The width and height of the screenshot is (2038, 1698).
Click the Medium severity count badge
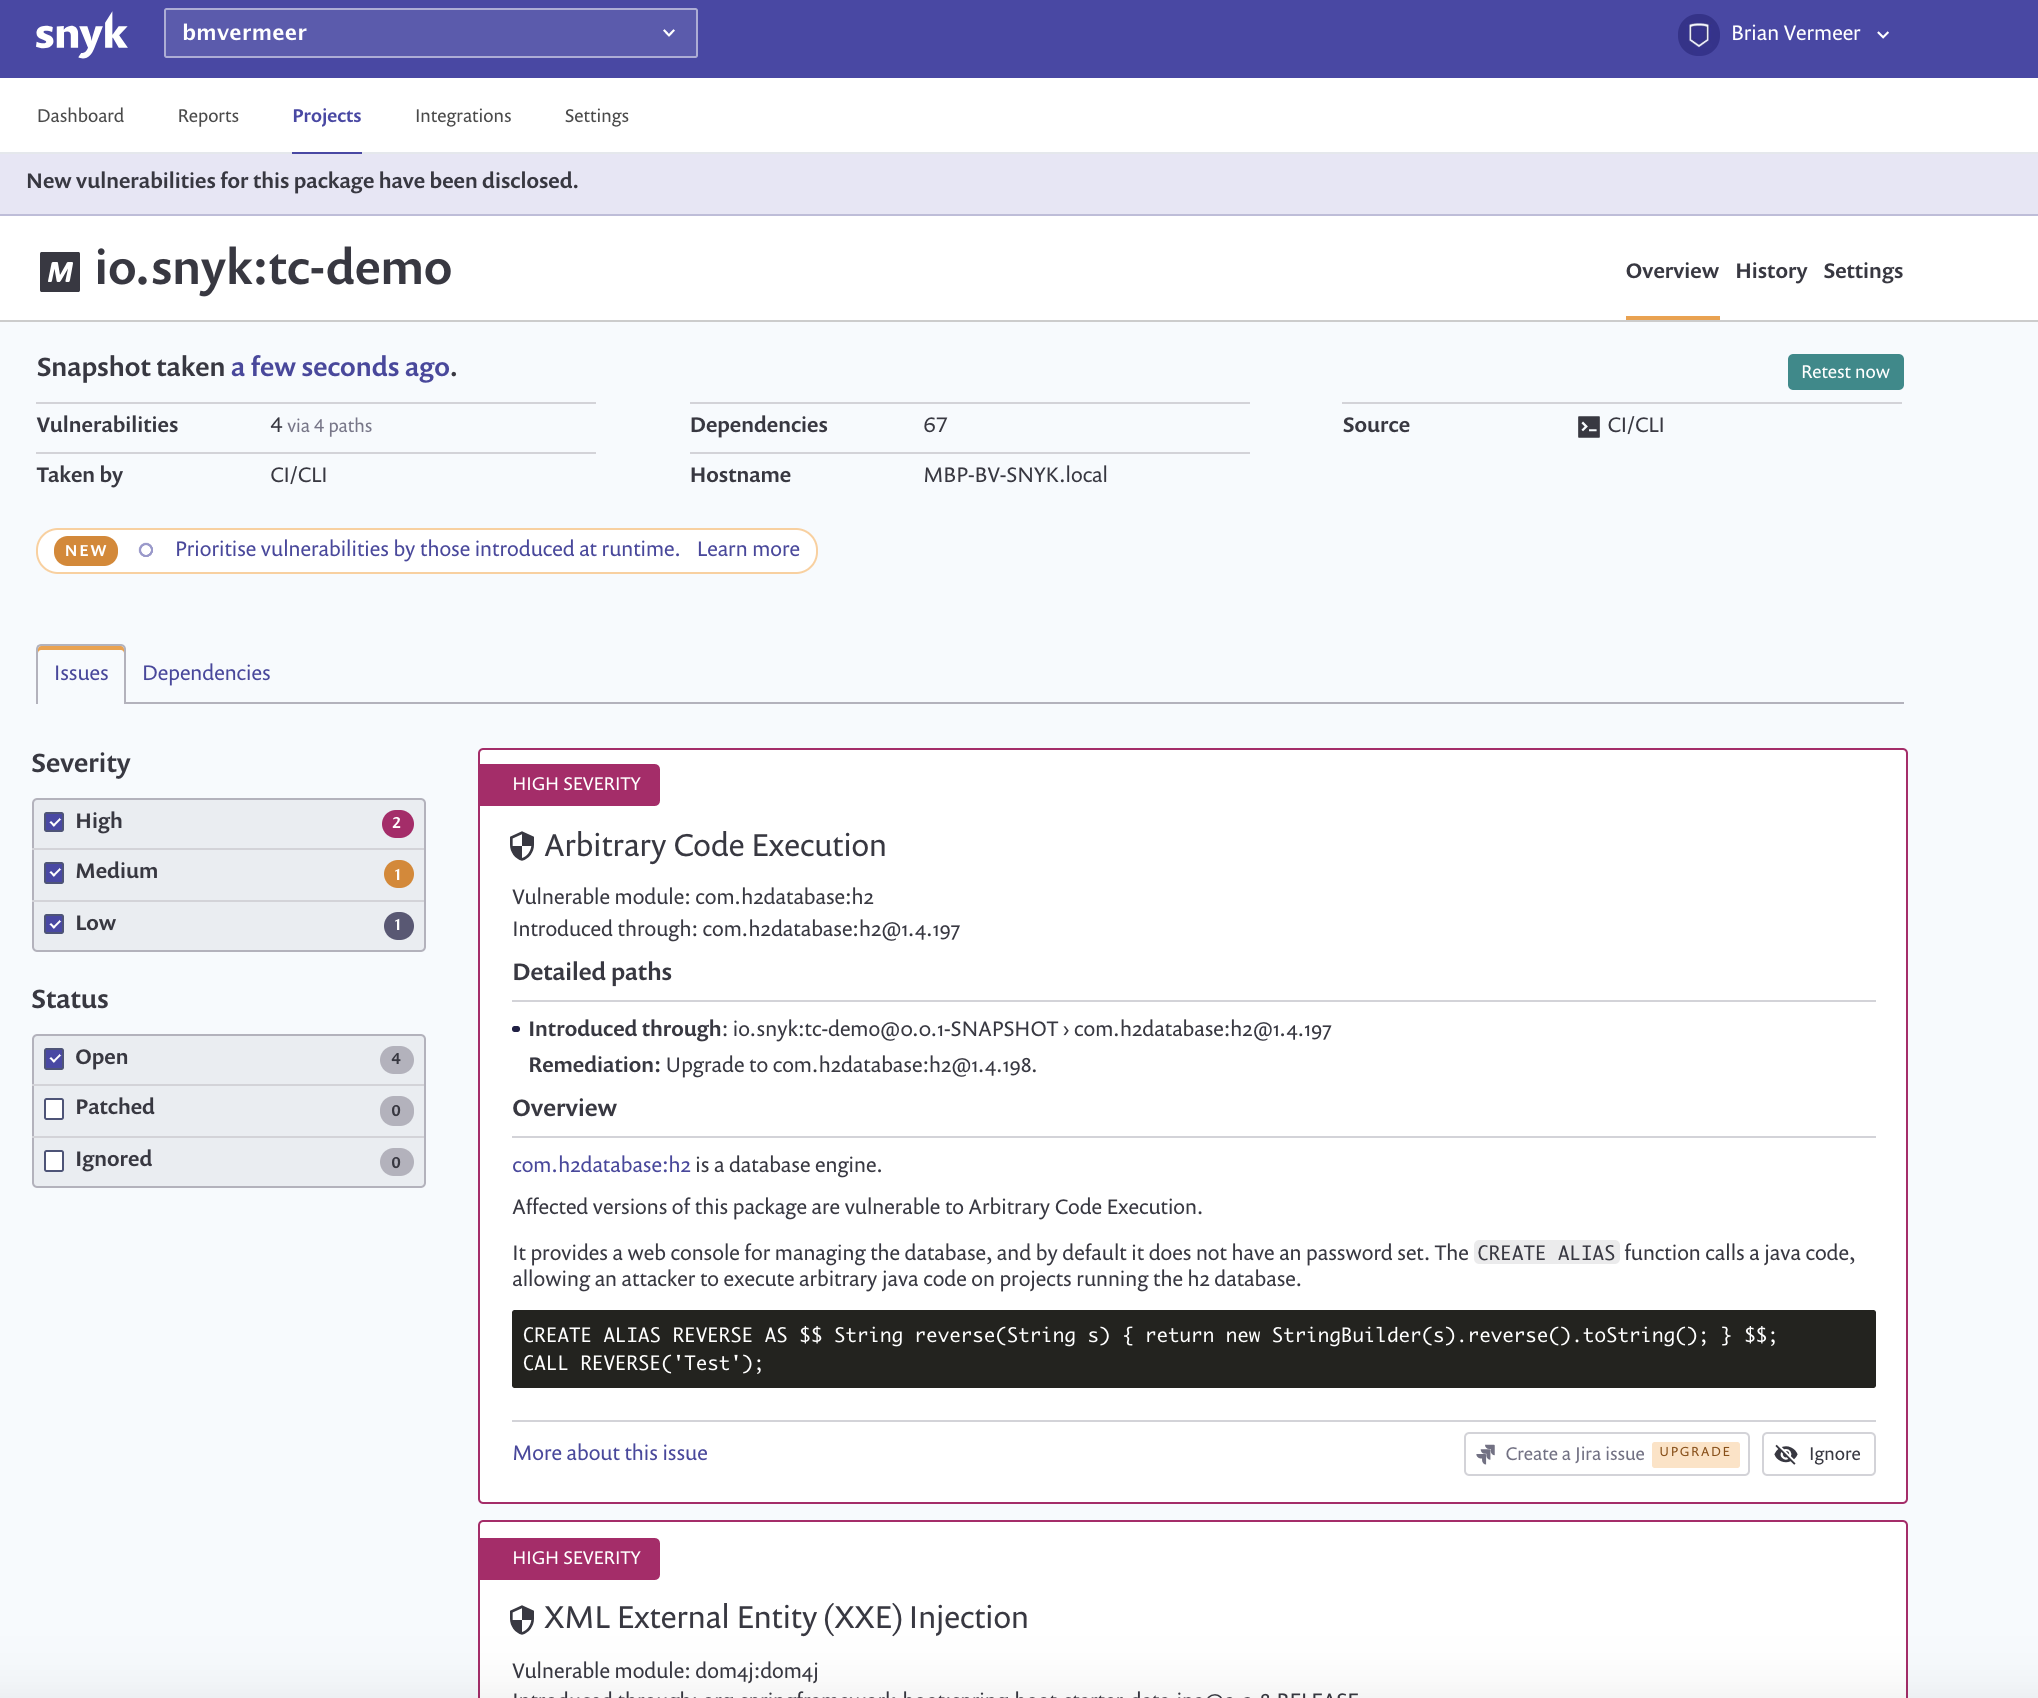[398, 874]
